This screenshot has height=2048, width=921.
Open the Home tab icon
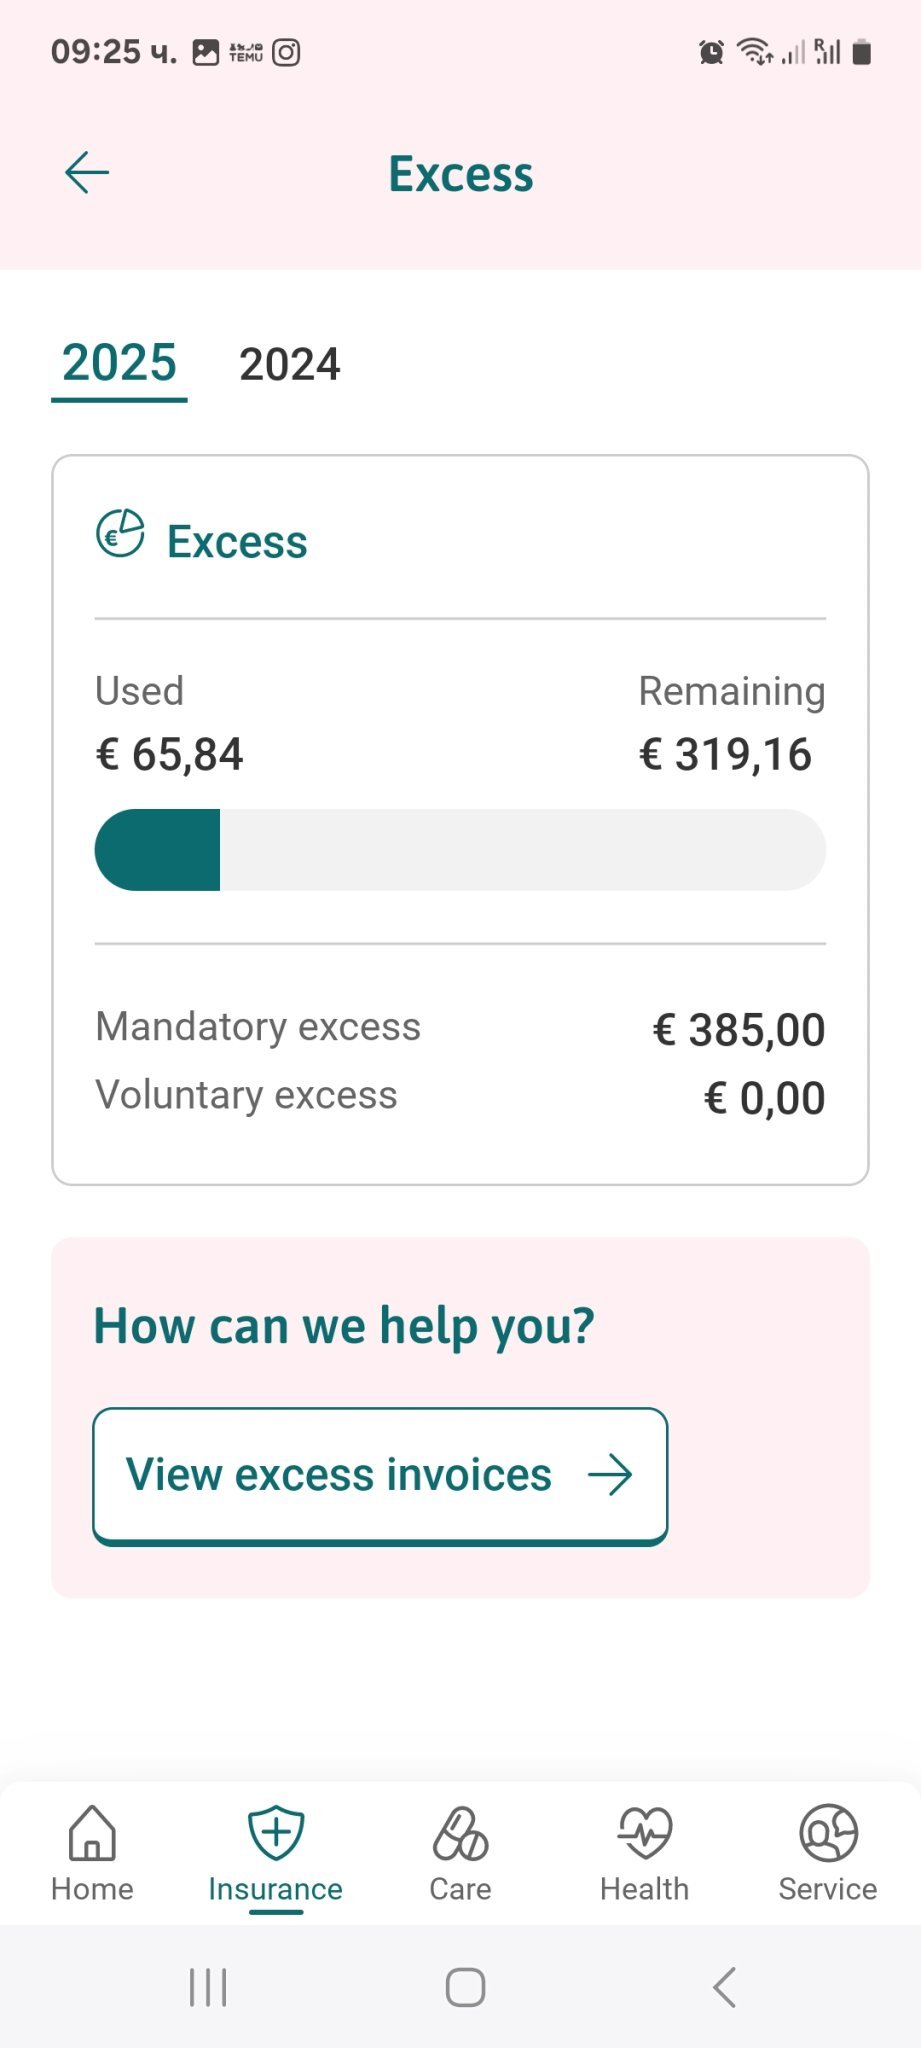pos(92,1833)
